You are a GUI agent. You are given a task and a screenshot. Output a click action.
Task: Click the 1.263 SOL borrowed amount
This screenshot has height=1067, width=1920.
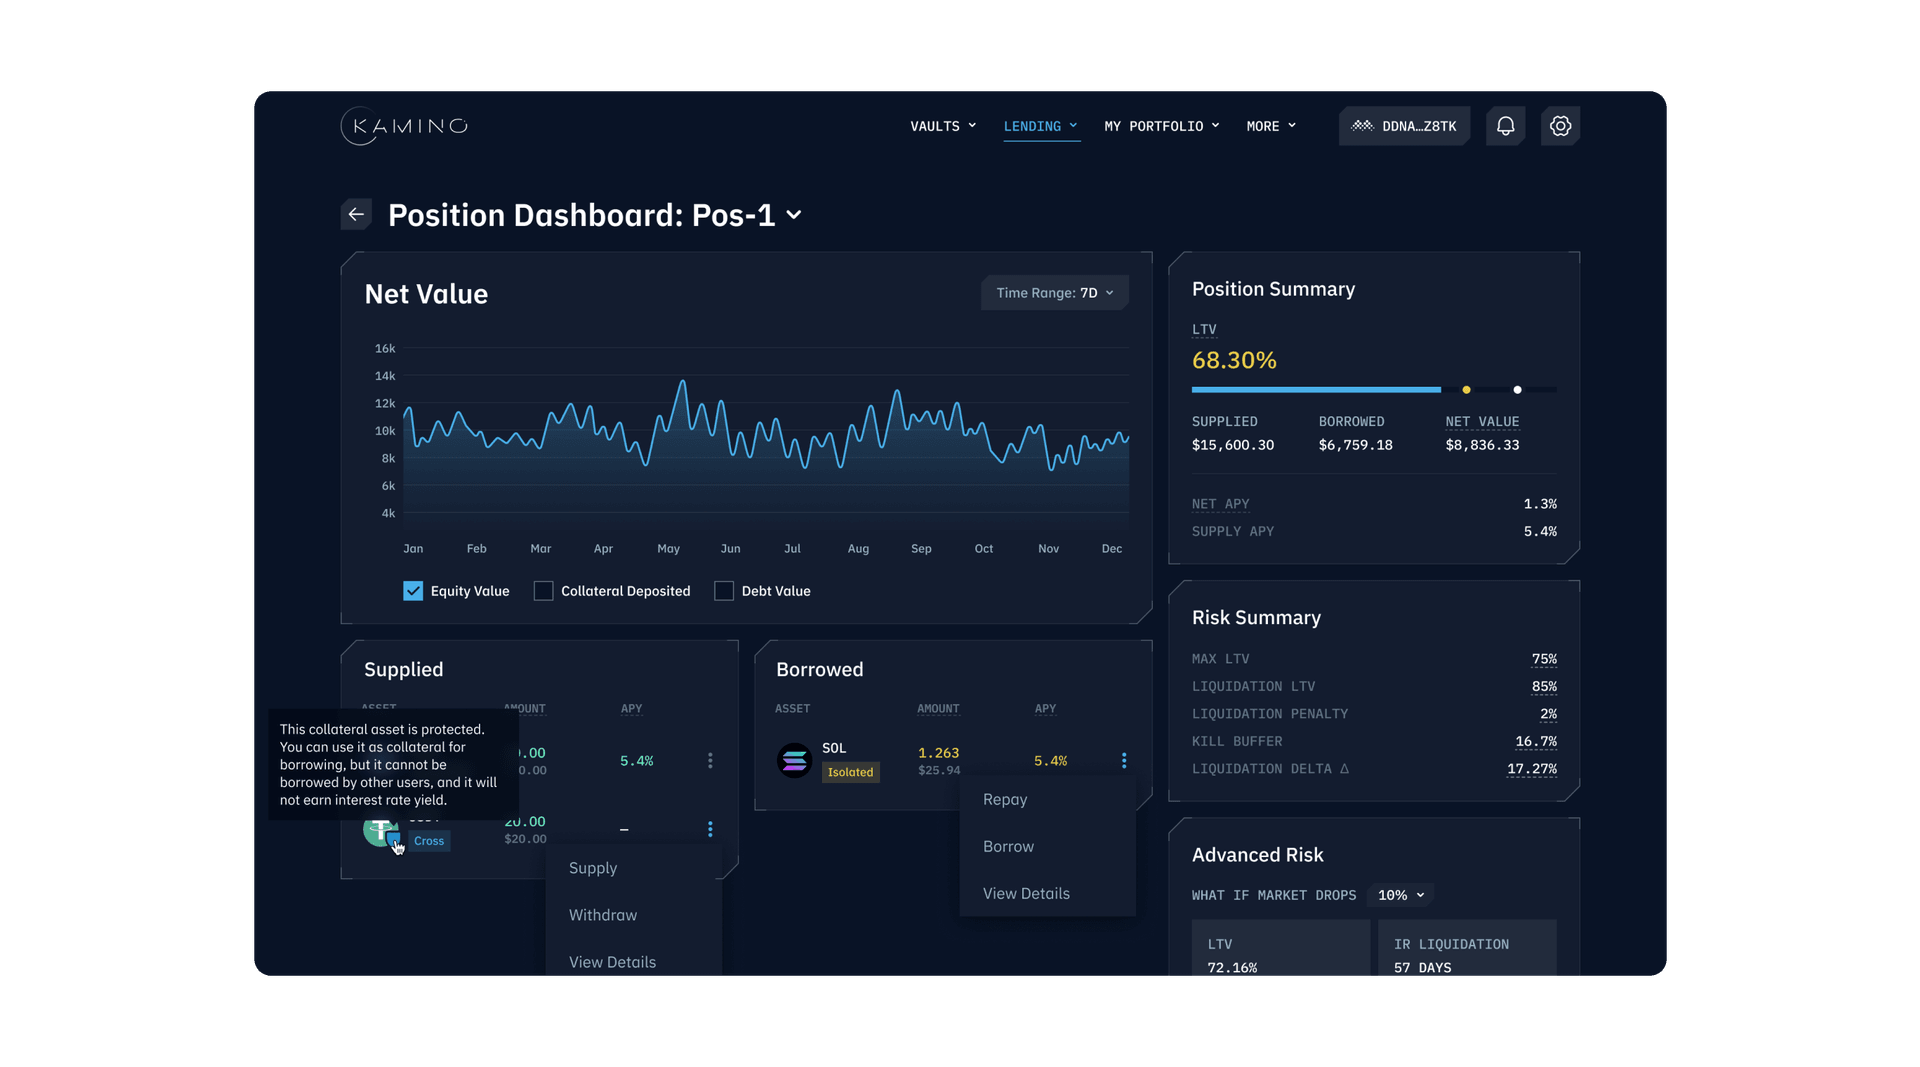(x=938, y=752)
